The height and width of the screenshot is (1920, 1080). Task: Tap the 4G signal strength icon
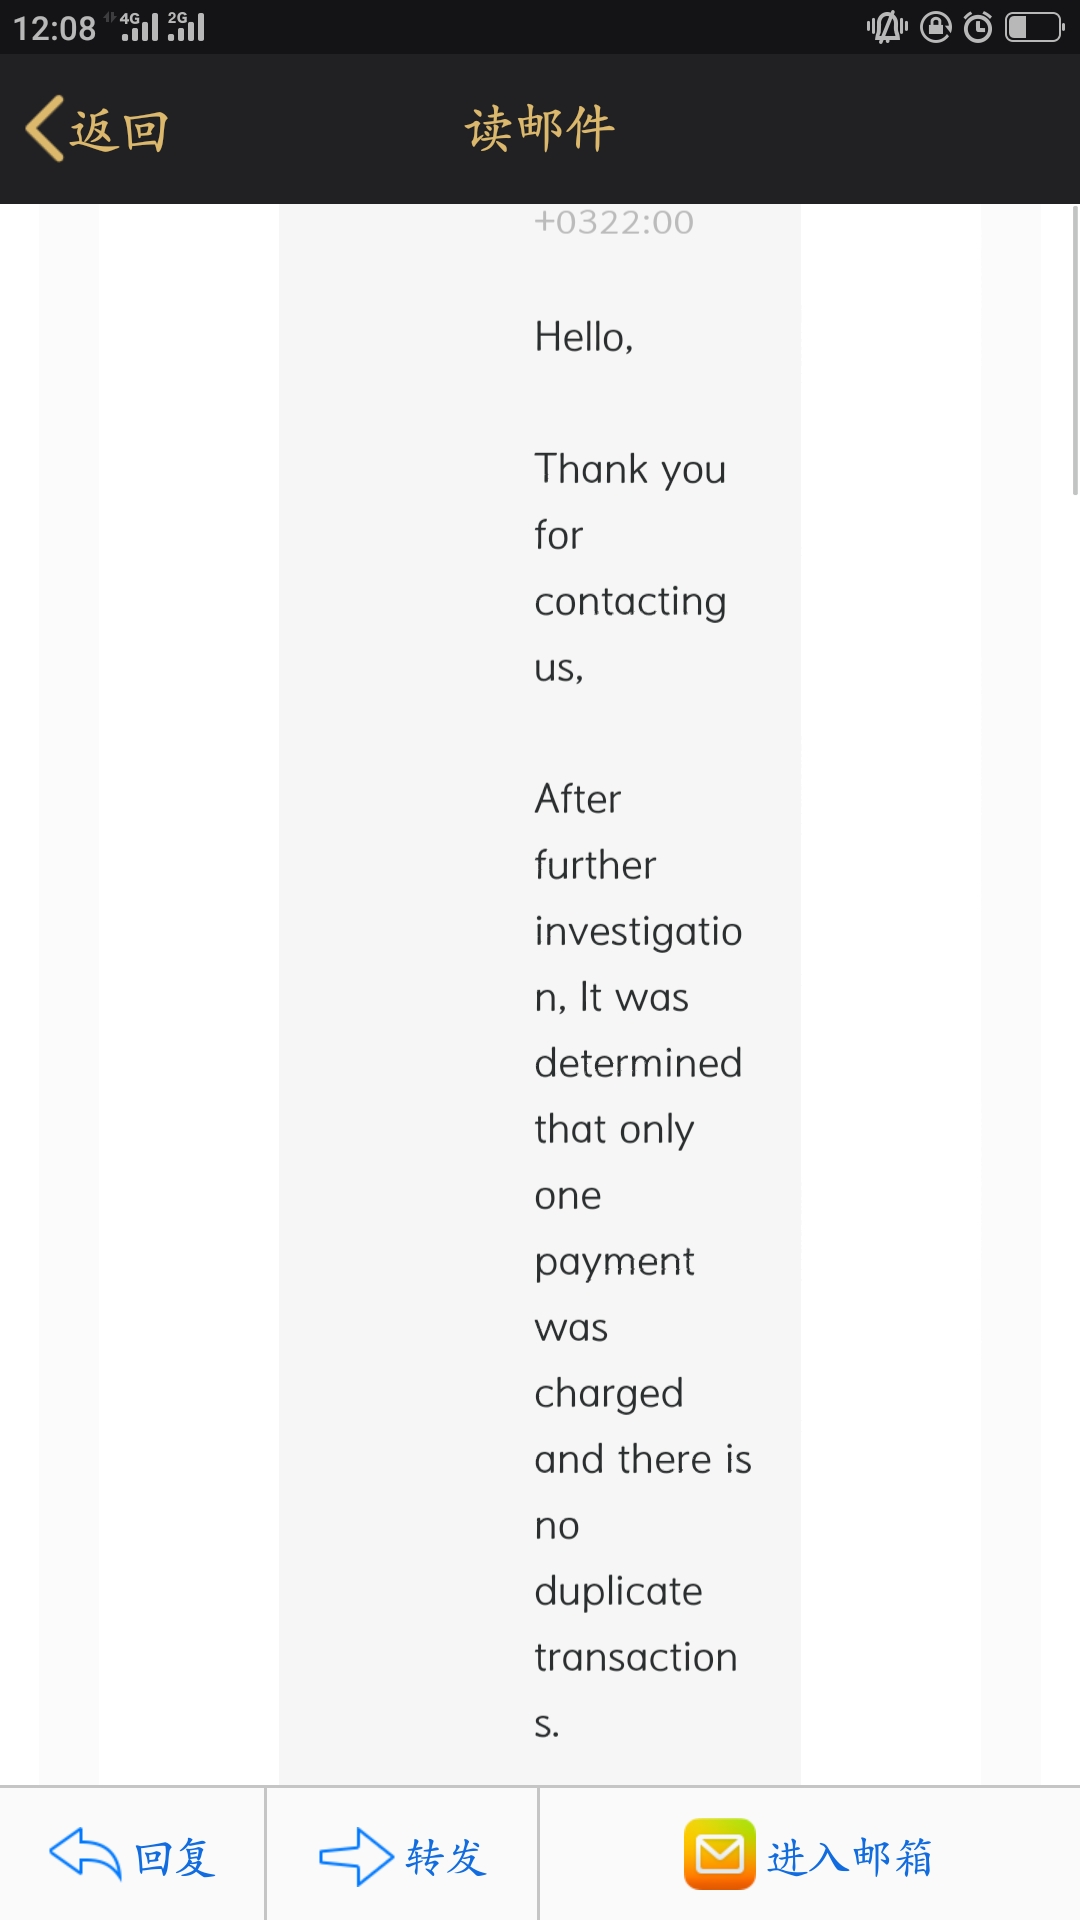138,26
